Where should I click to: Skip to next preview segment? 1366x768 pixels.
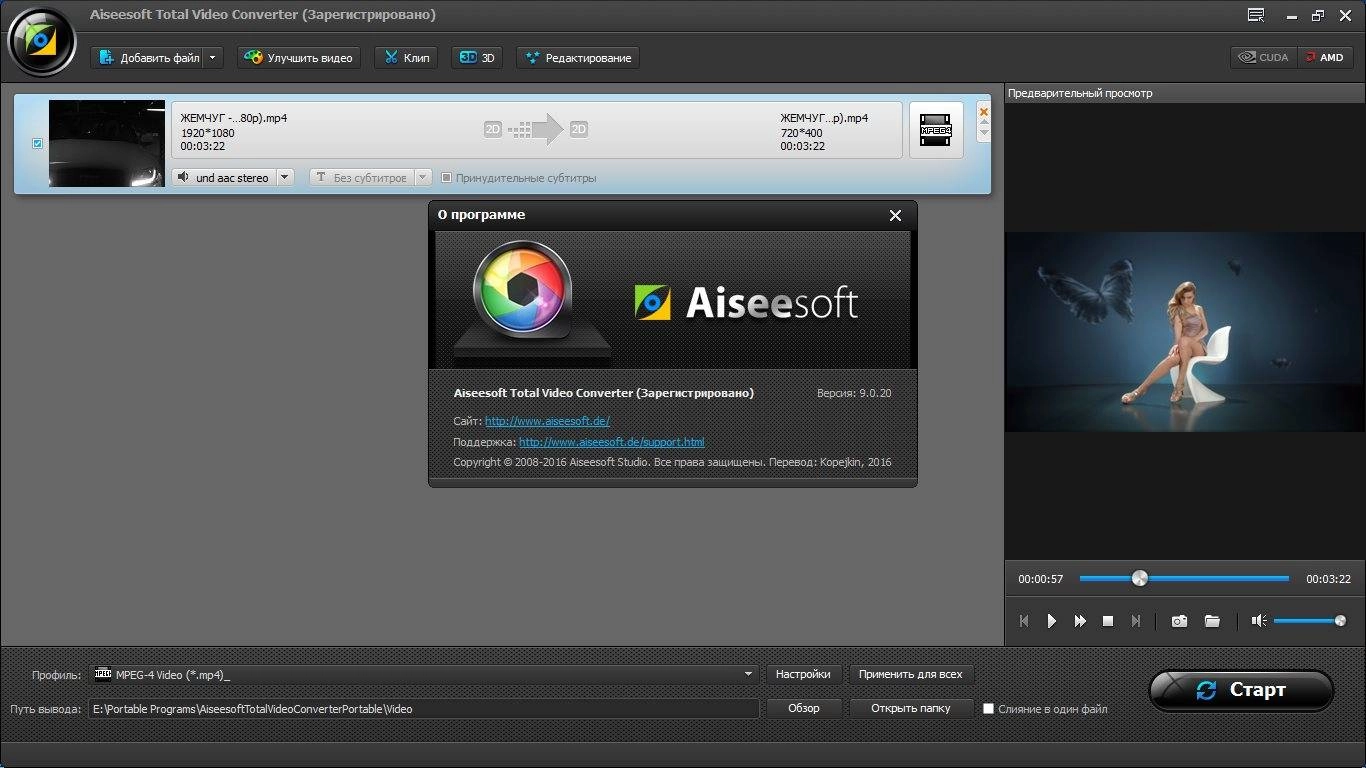point(1136,621)
